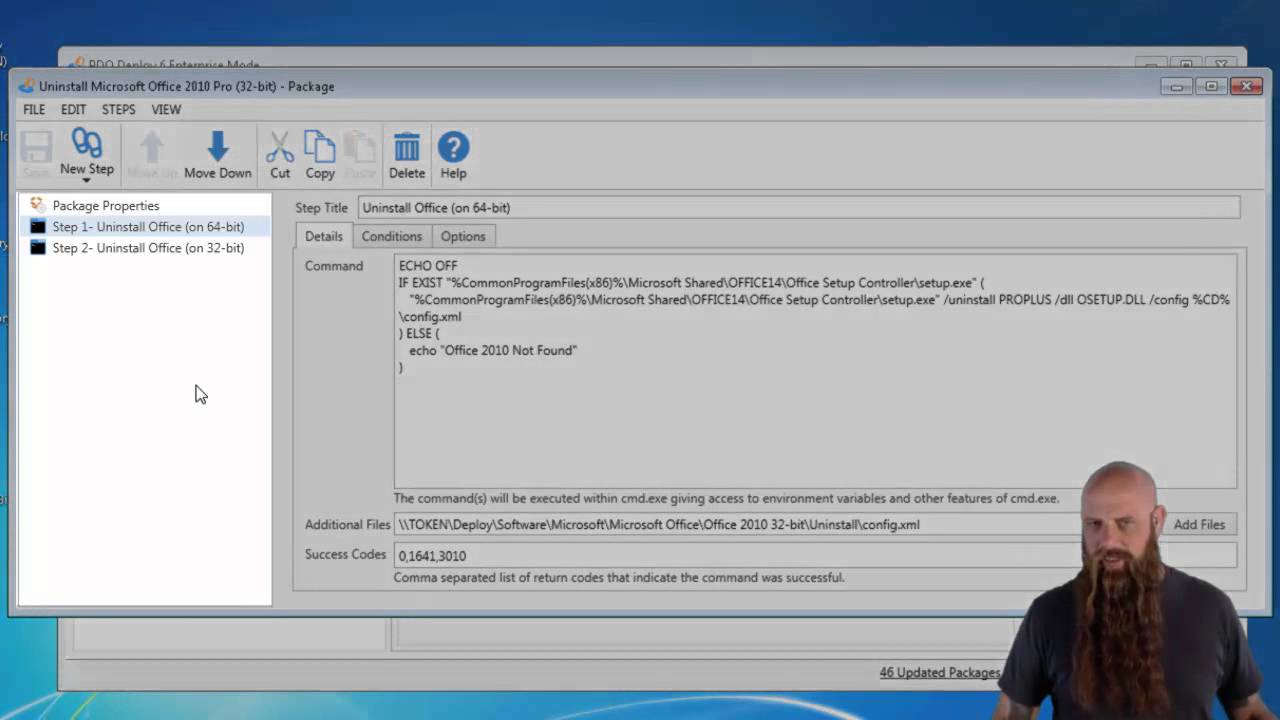Image resolution: width=1280 pixels, height=720 pixels.
Task: Open the VIEW menu
Action: (x=166, y=109)
